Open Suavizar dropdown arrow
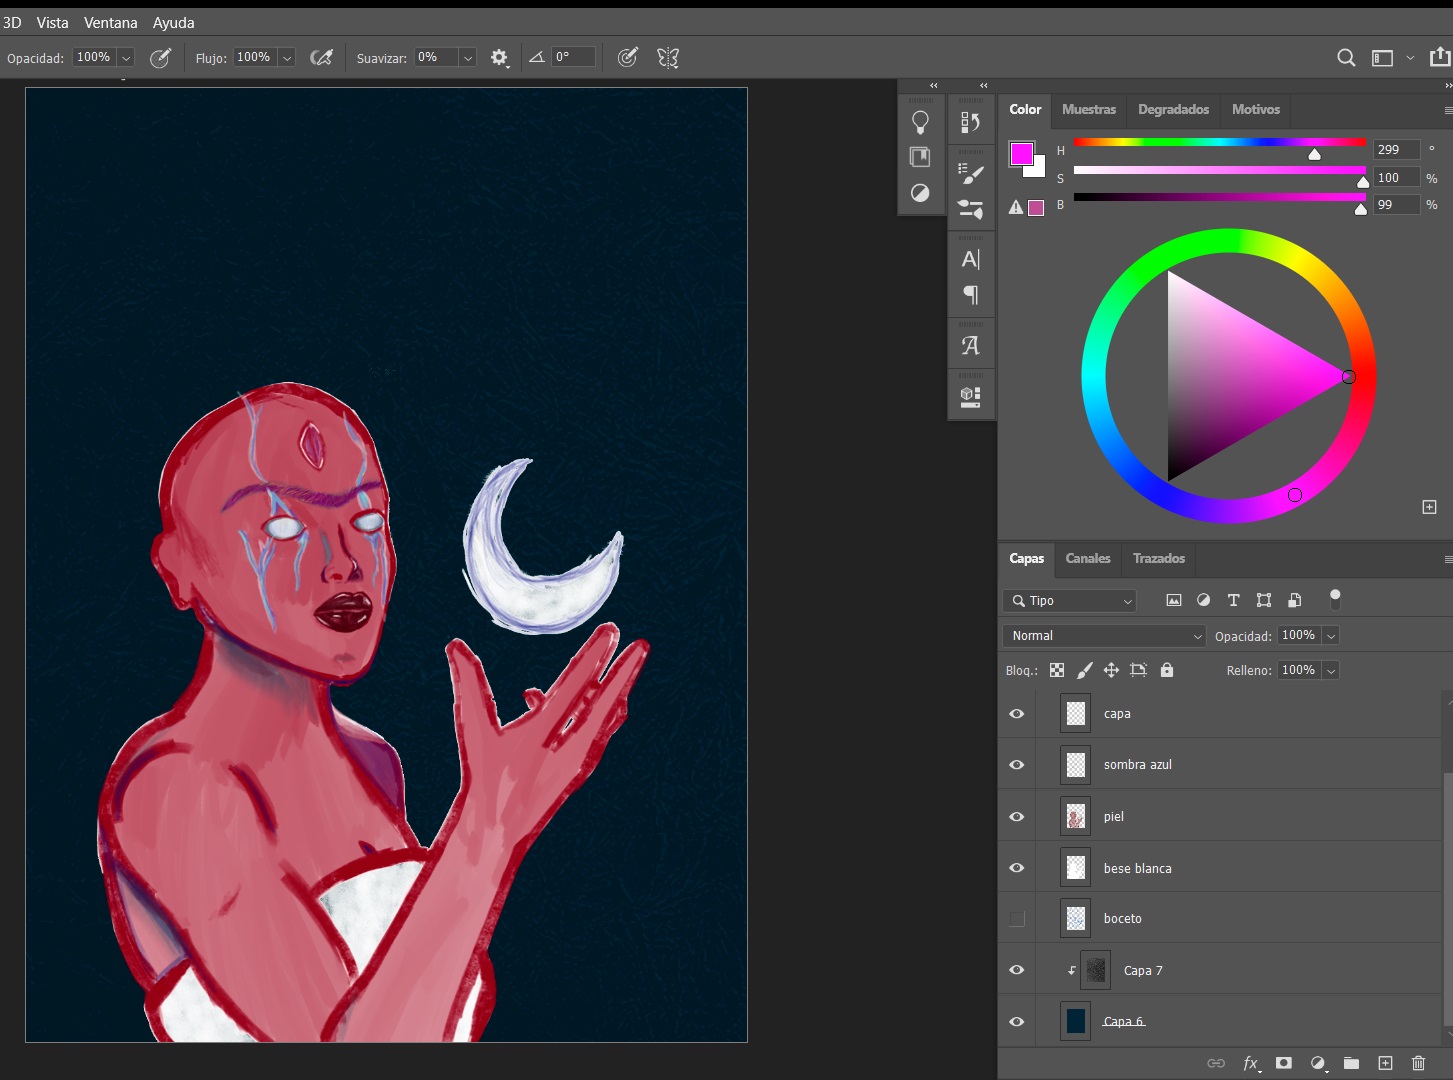Viewport: 1453px width, 1080px height. (468, 58)
